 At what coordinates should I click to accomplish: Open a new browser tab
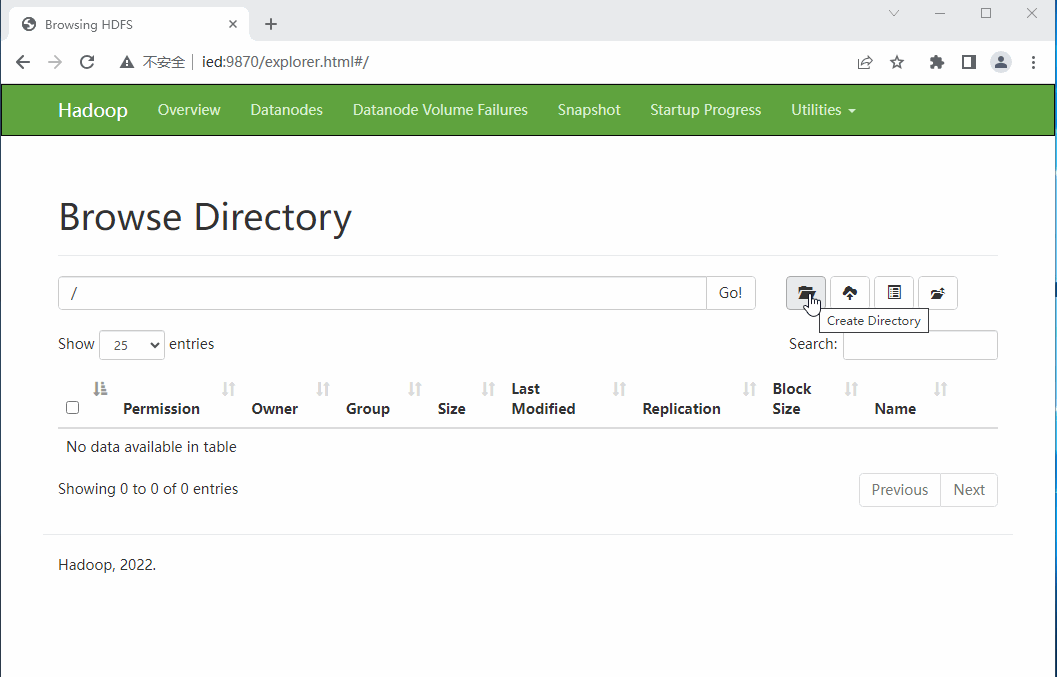(271, 24)
